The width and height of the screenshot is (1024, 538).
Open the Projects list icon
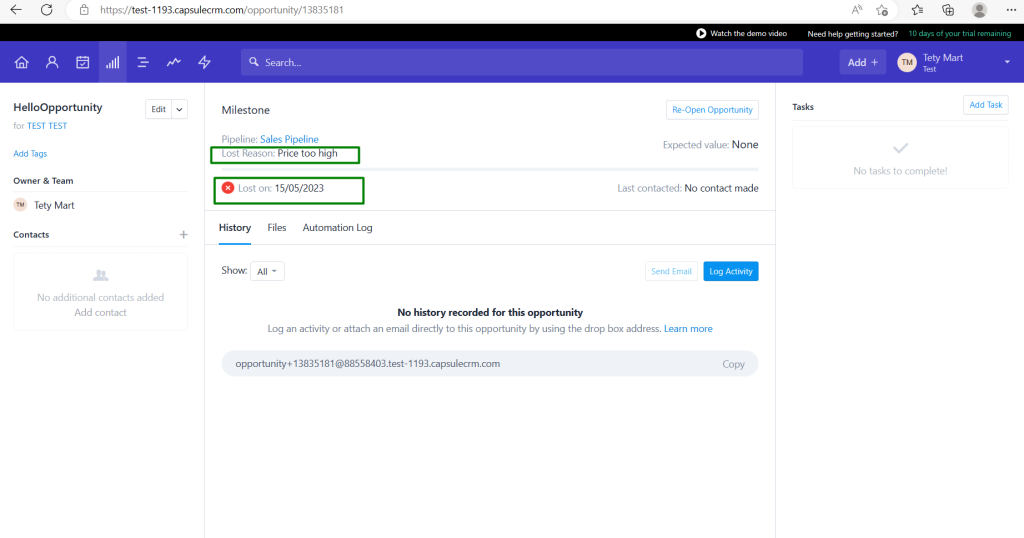coord(143,62)
